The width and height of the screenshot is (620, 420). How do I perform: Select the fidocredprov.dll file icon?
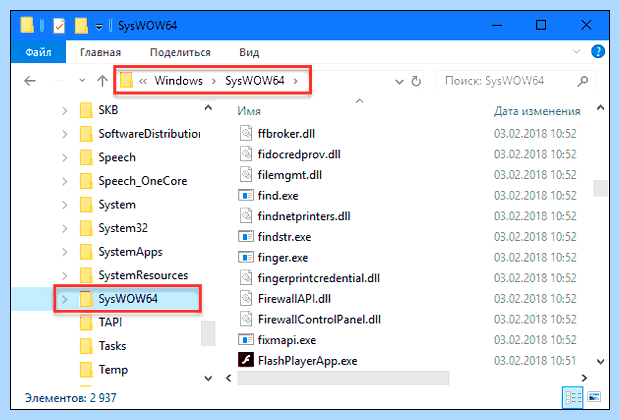[246, 154]
